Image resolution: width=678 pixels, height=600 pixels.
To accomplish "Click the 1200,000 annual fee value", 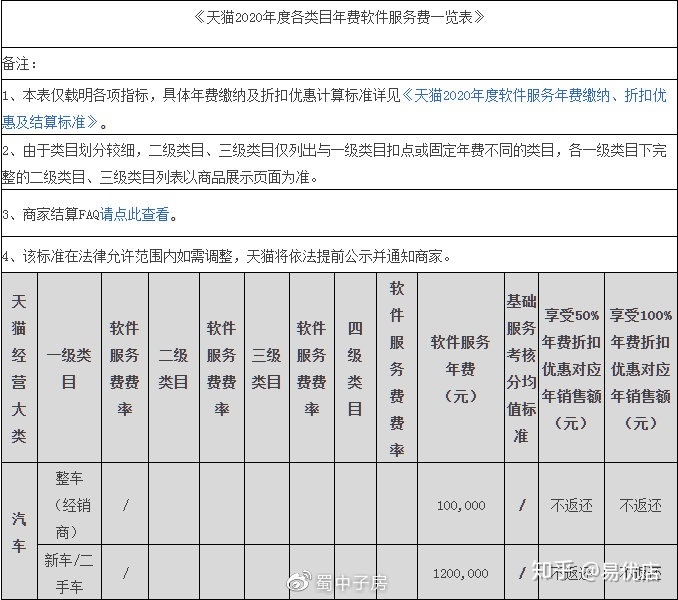I will 461,574.
